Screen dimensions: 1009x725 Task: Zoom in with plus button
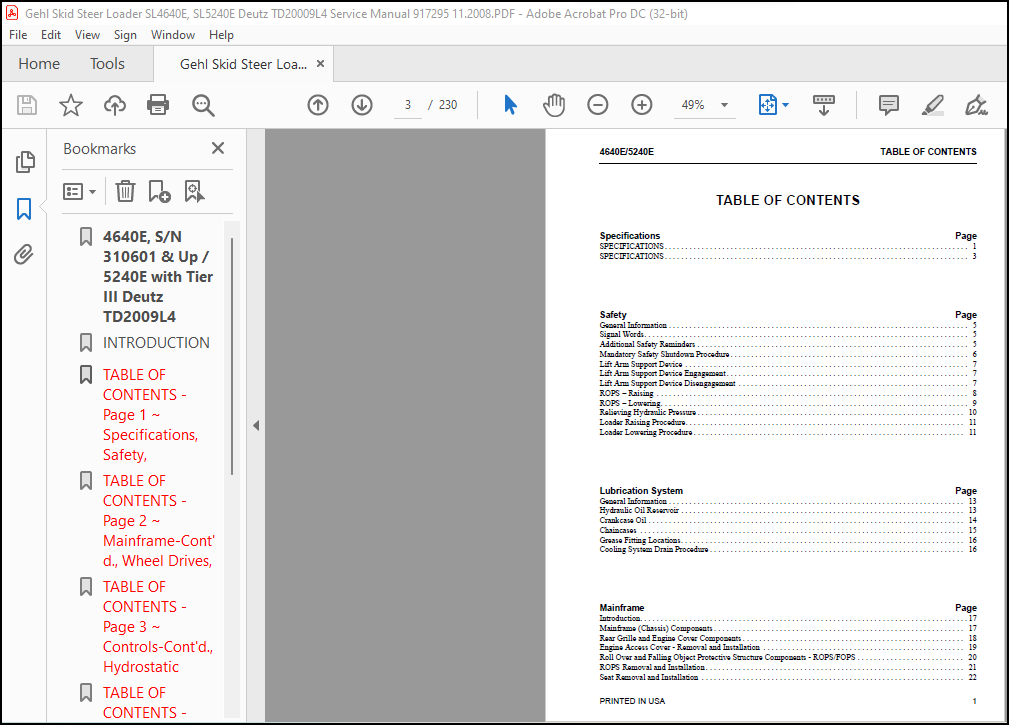pyautogui.click(x=642, y=105)
